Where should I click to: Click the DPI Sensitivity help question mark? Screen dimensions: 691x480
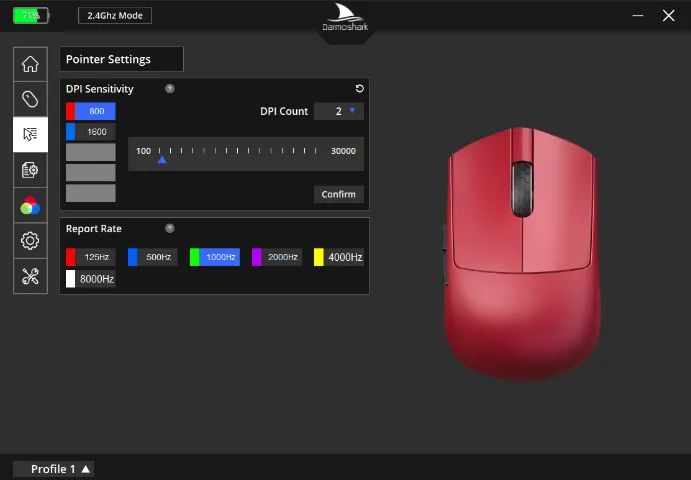[170, 89]
